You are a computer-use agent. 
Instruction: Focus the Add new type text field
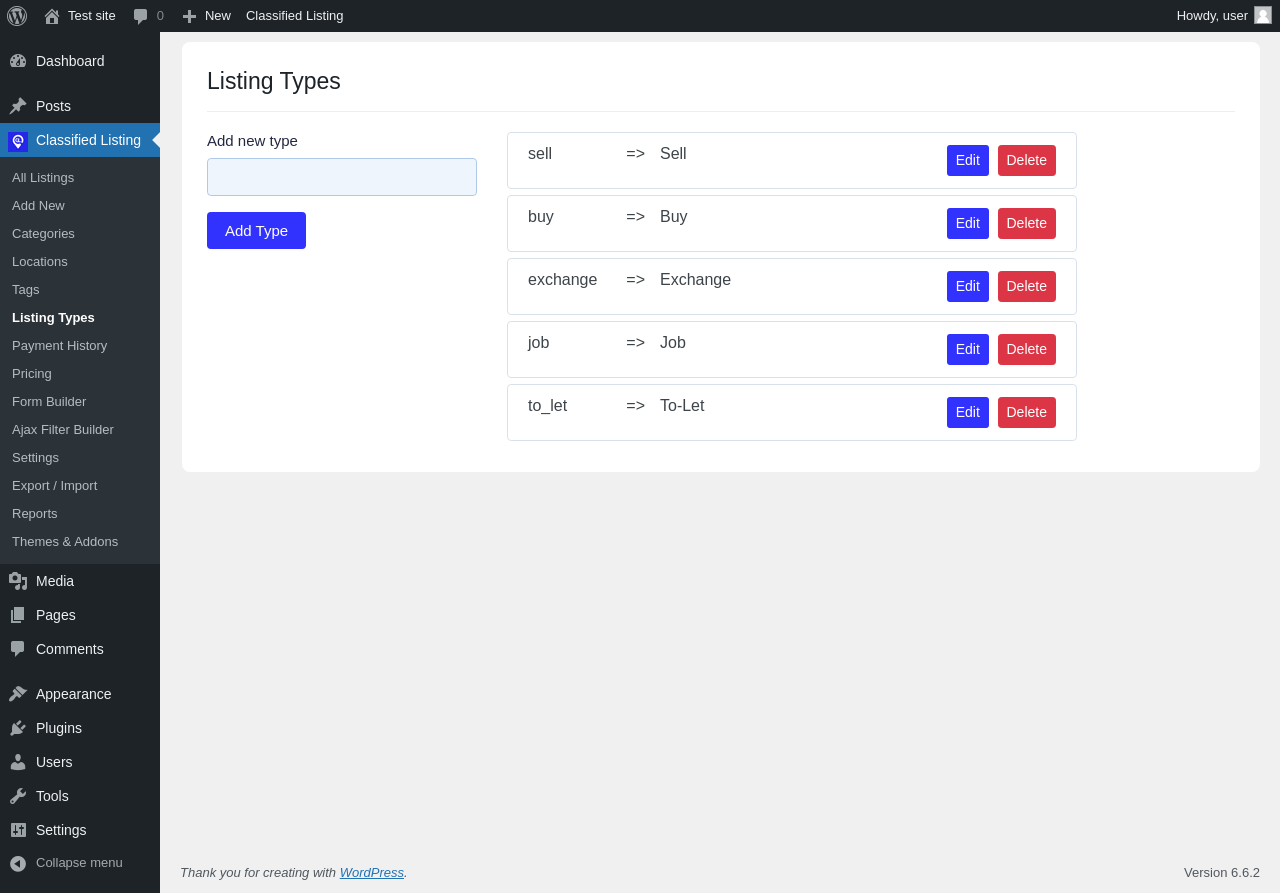342,177
